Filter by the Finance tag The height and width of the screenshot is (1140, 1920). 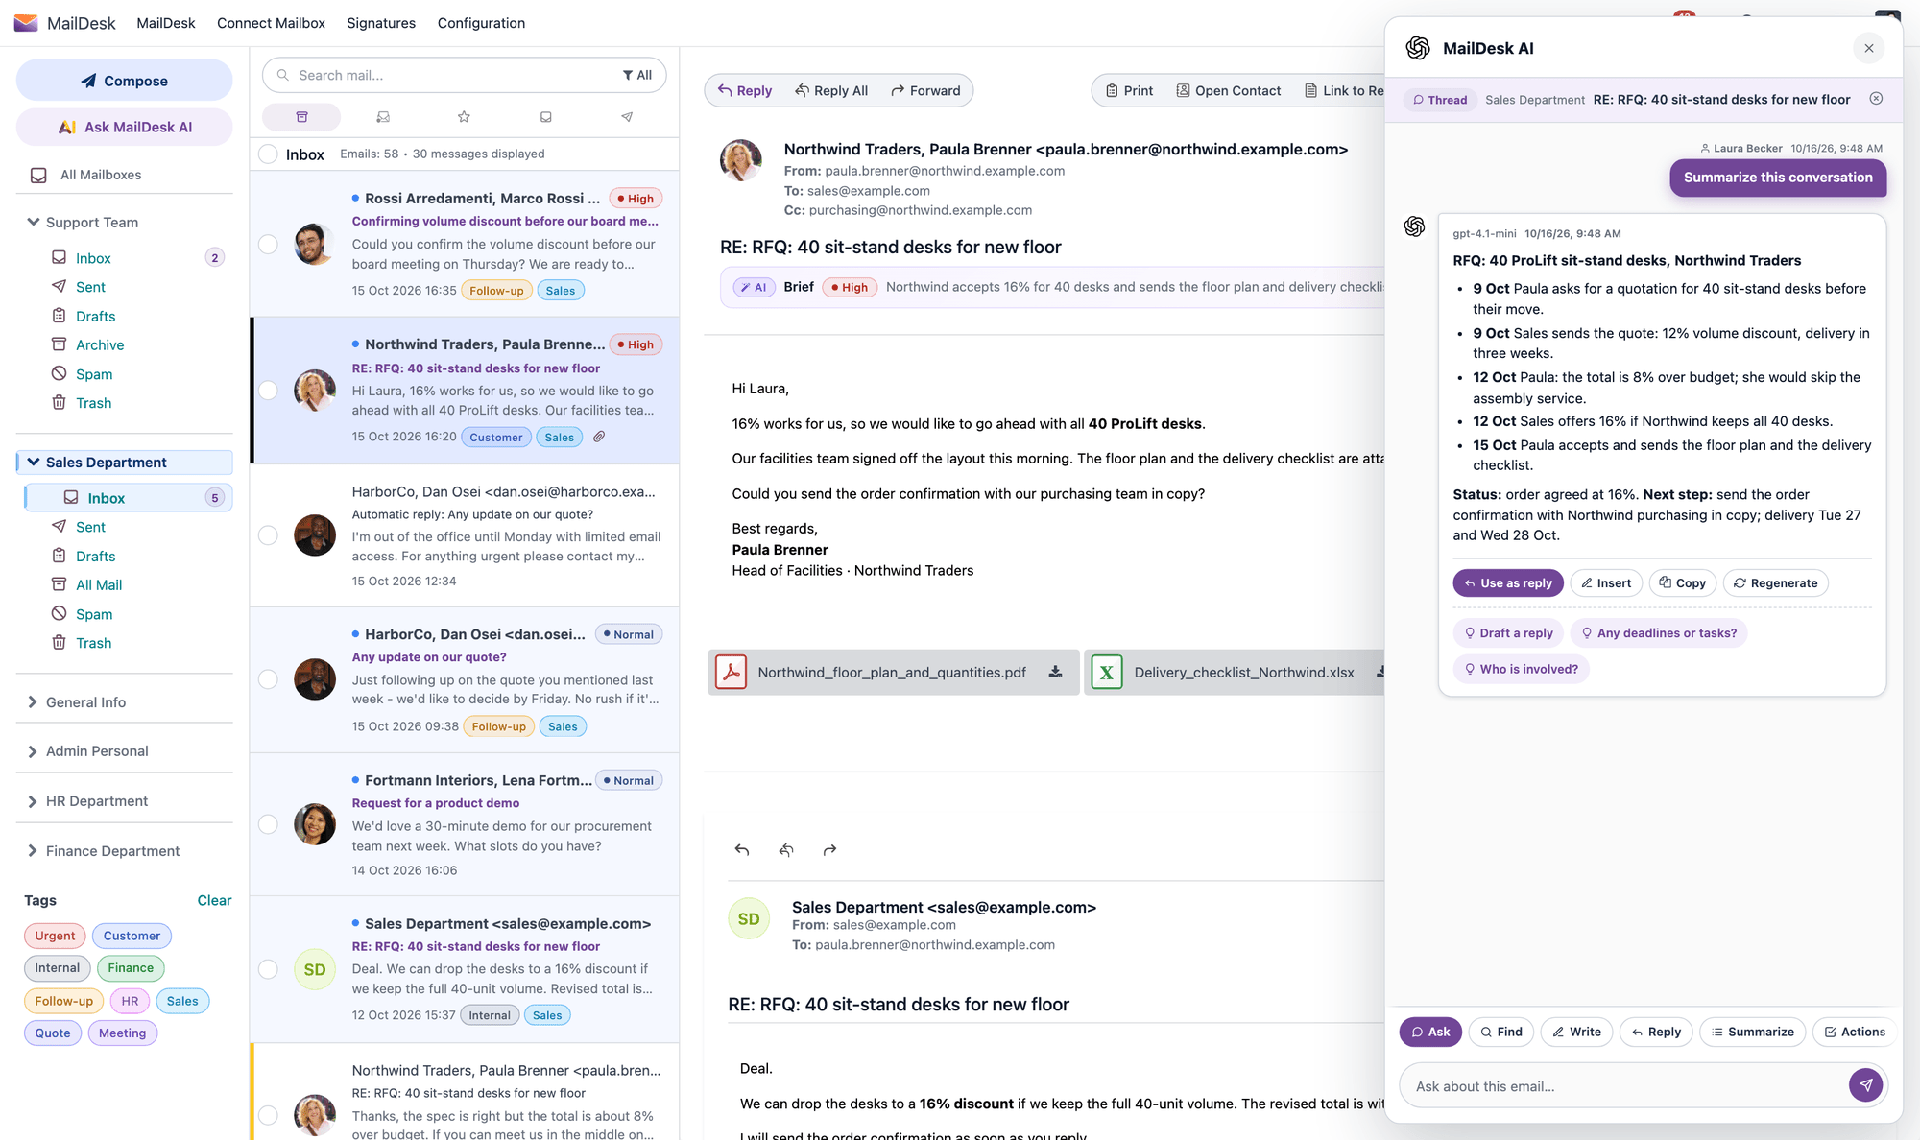[x=131, y=968]
